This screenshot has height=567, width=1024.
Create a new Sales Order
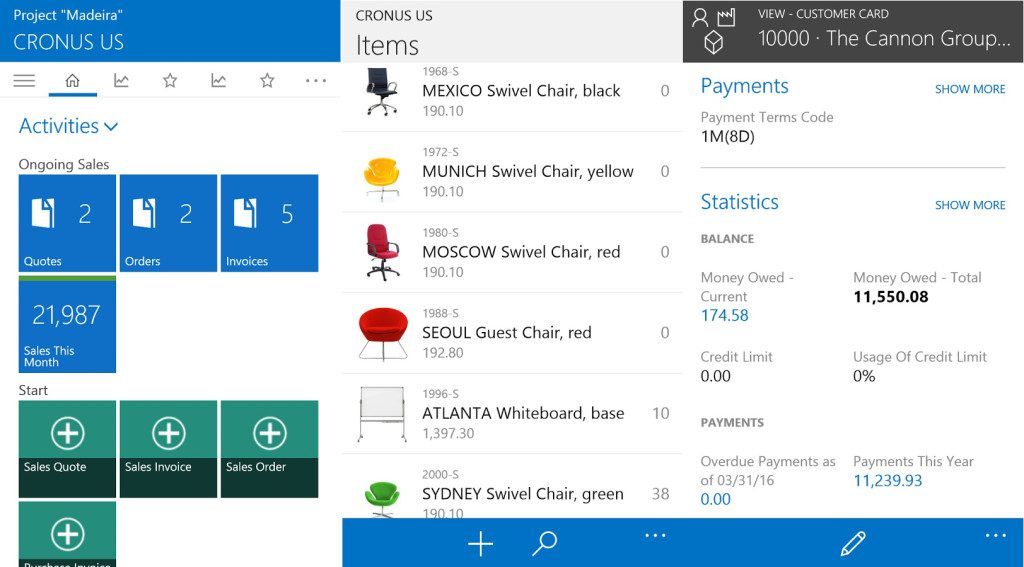tap(269, 449)
